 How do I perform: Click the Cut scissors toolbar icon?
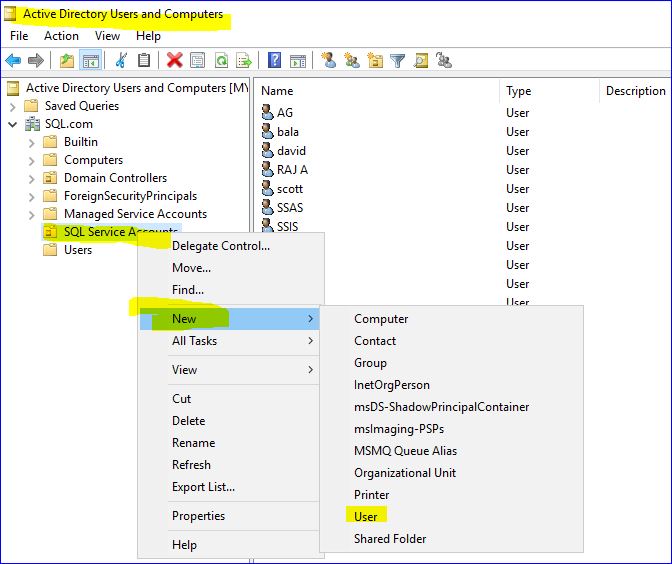click(x=121, y=61)
